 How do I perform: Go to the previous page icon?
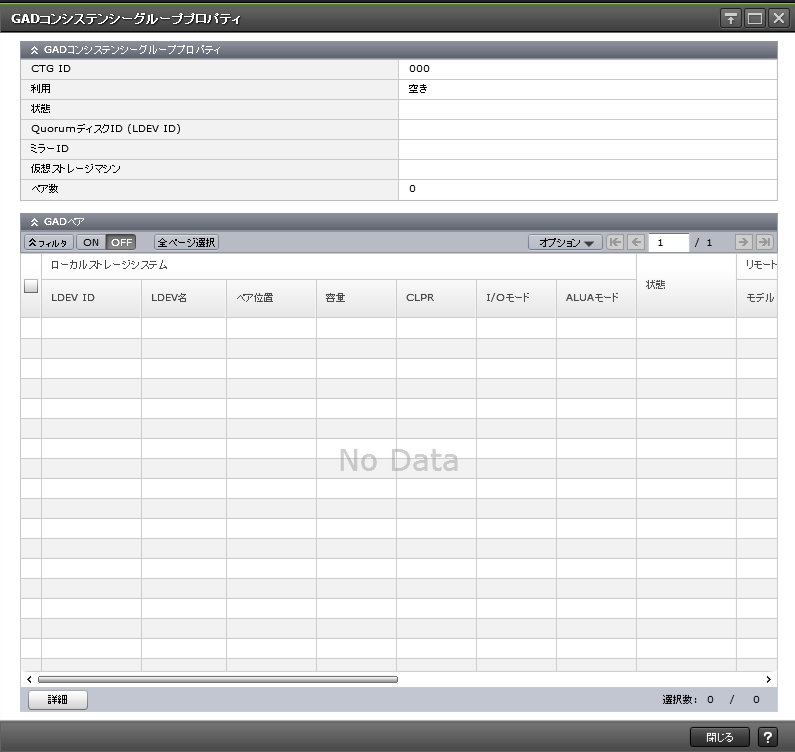coord(636,242)
